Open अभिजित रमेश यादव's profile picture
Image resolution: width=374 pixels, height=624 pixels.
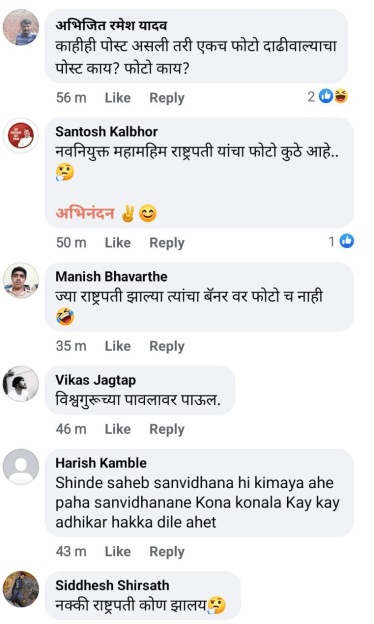click(21, 27)
